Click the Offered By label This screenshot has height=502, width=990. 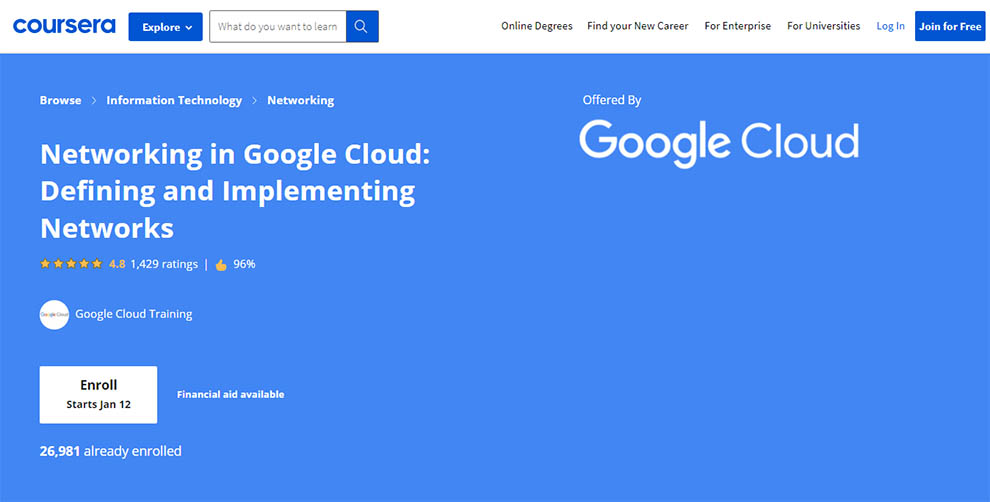tap(612, 100)
